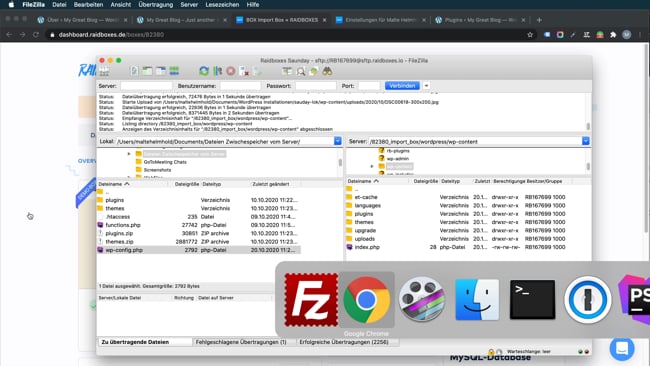
Task: Open a new Chrome tab with plus button
Action: tap(539, 20)
